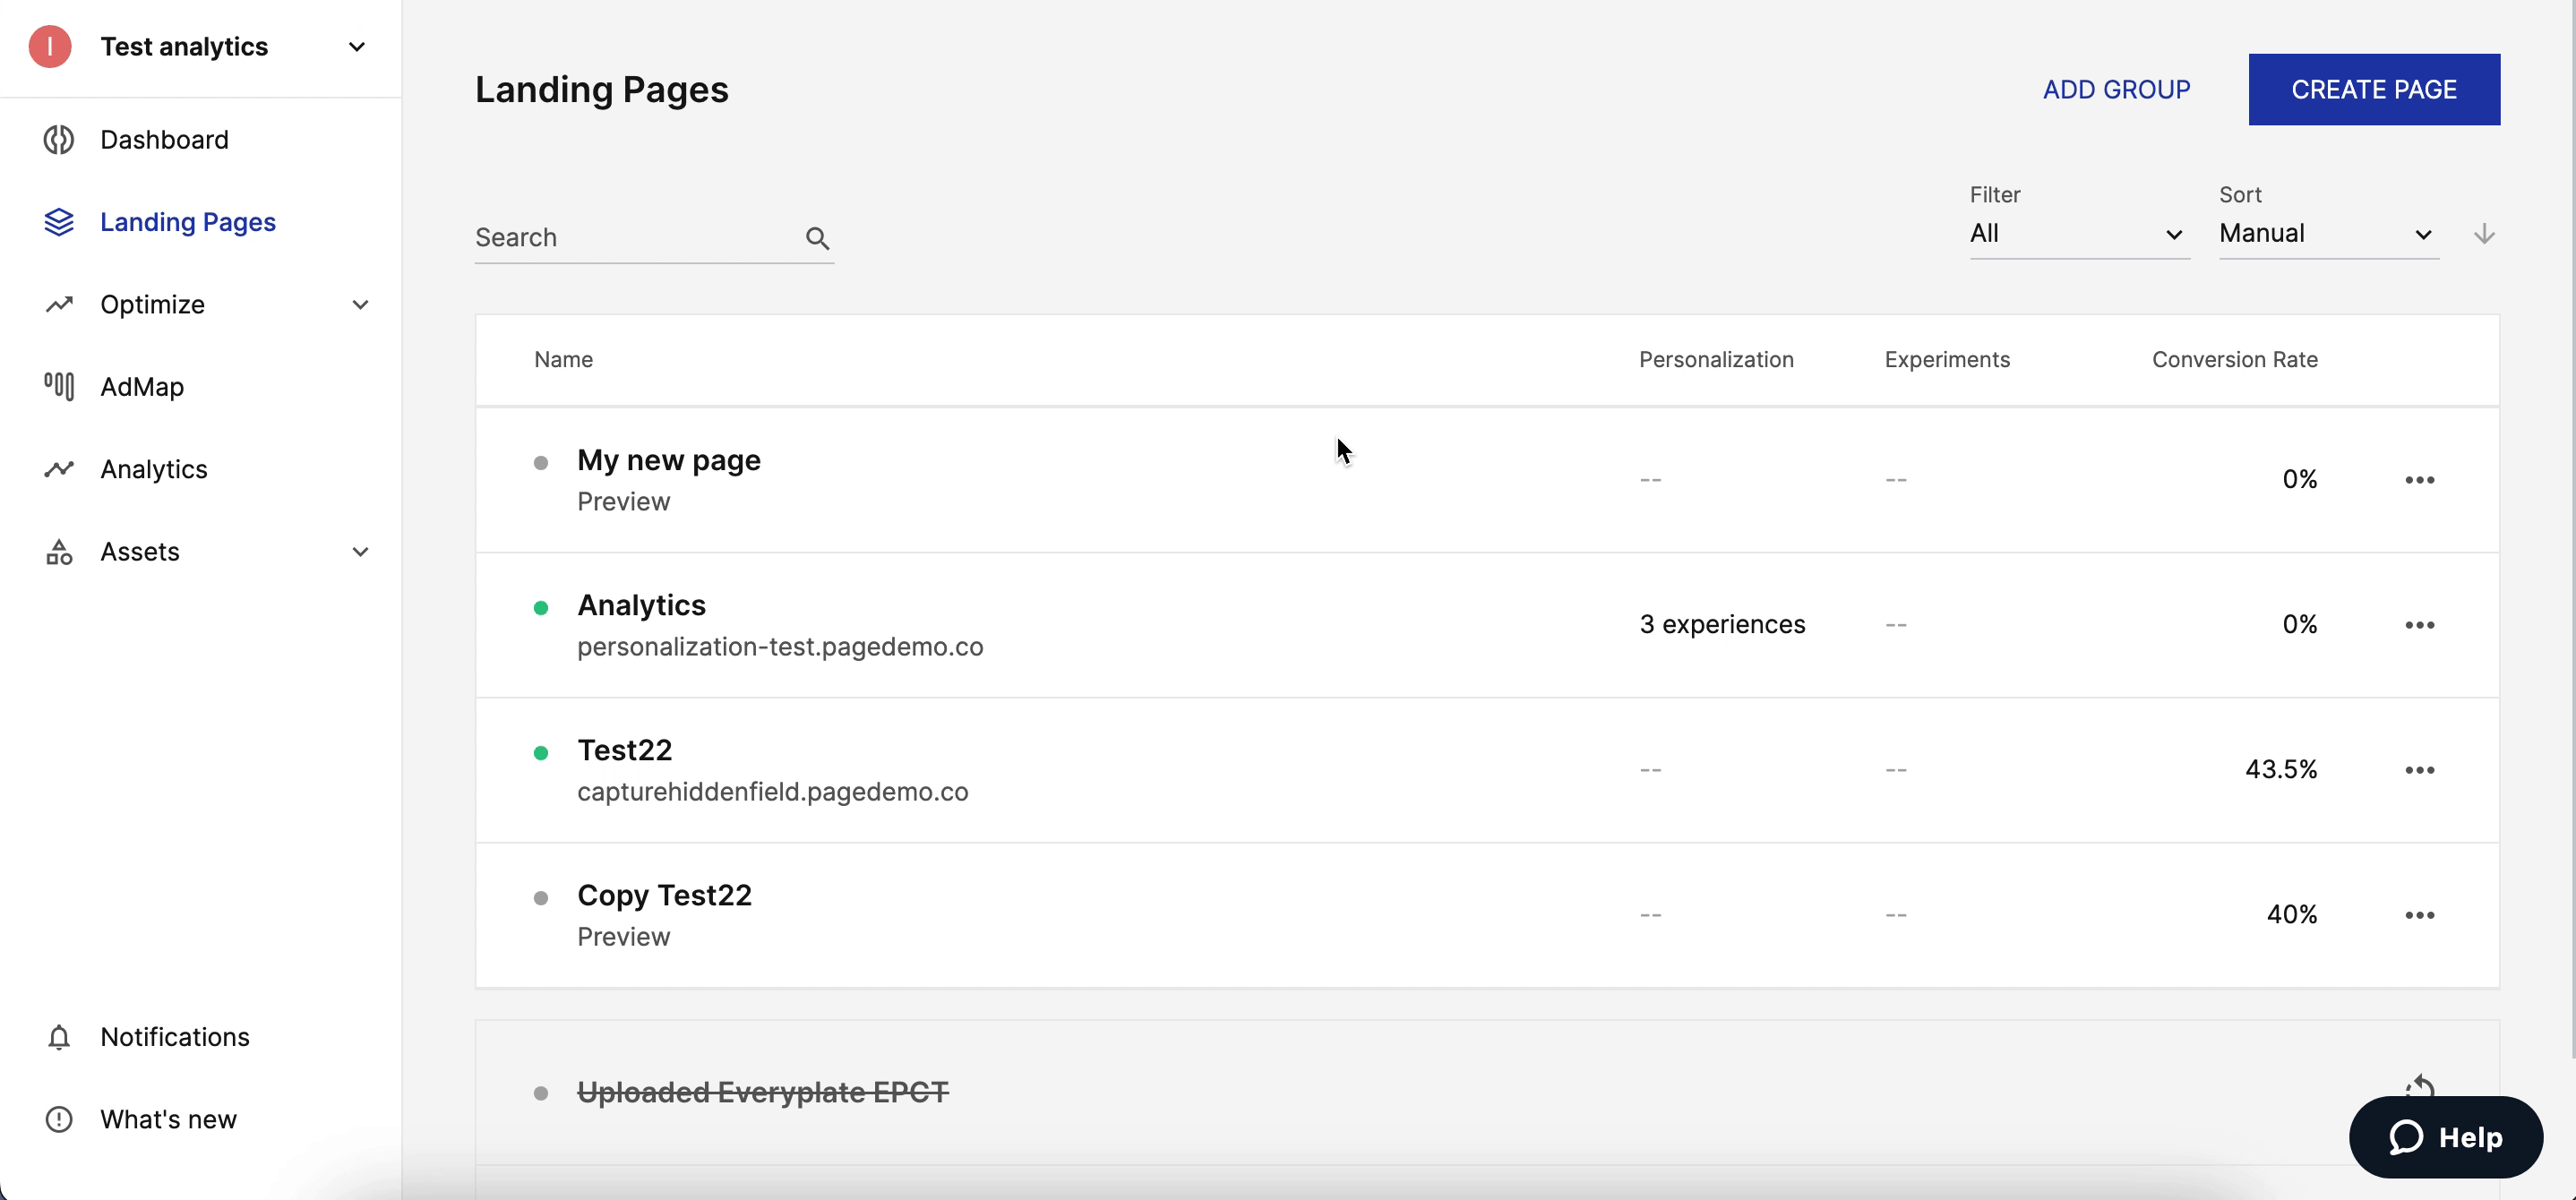Viewport: 2576px width, 1200px height.
Task: Expand the Assets section
Action: (x=360, y=552)
